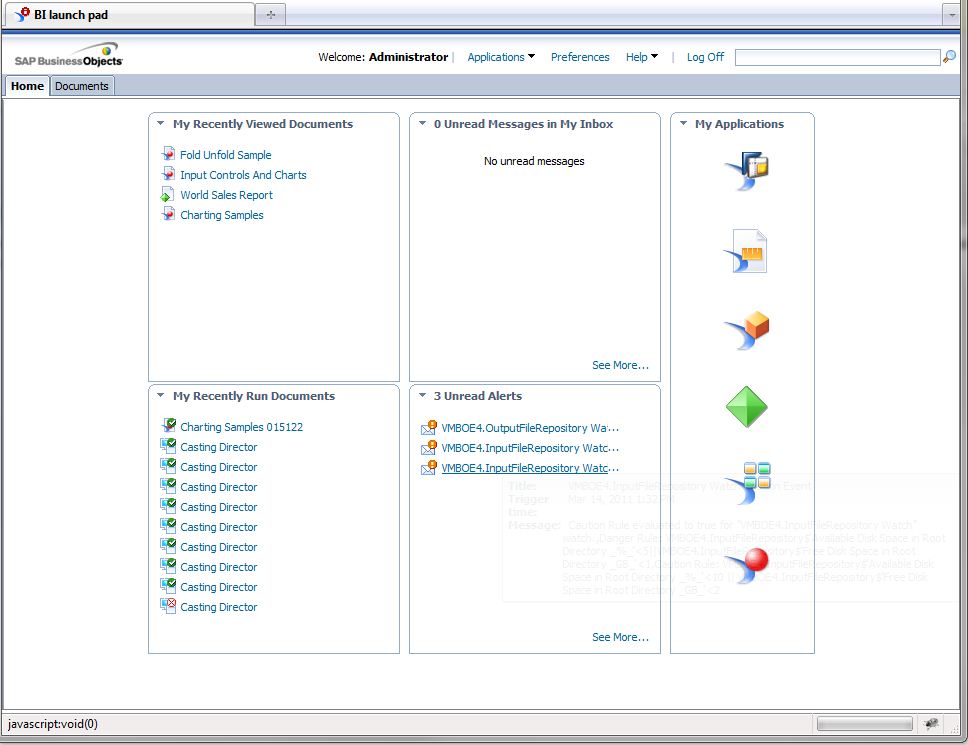
Task: Click the status bar icon at bottom right
Action: click(x=932, y=723)
